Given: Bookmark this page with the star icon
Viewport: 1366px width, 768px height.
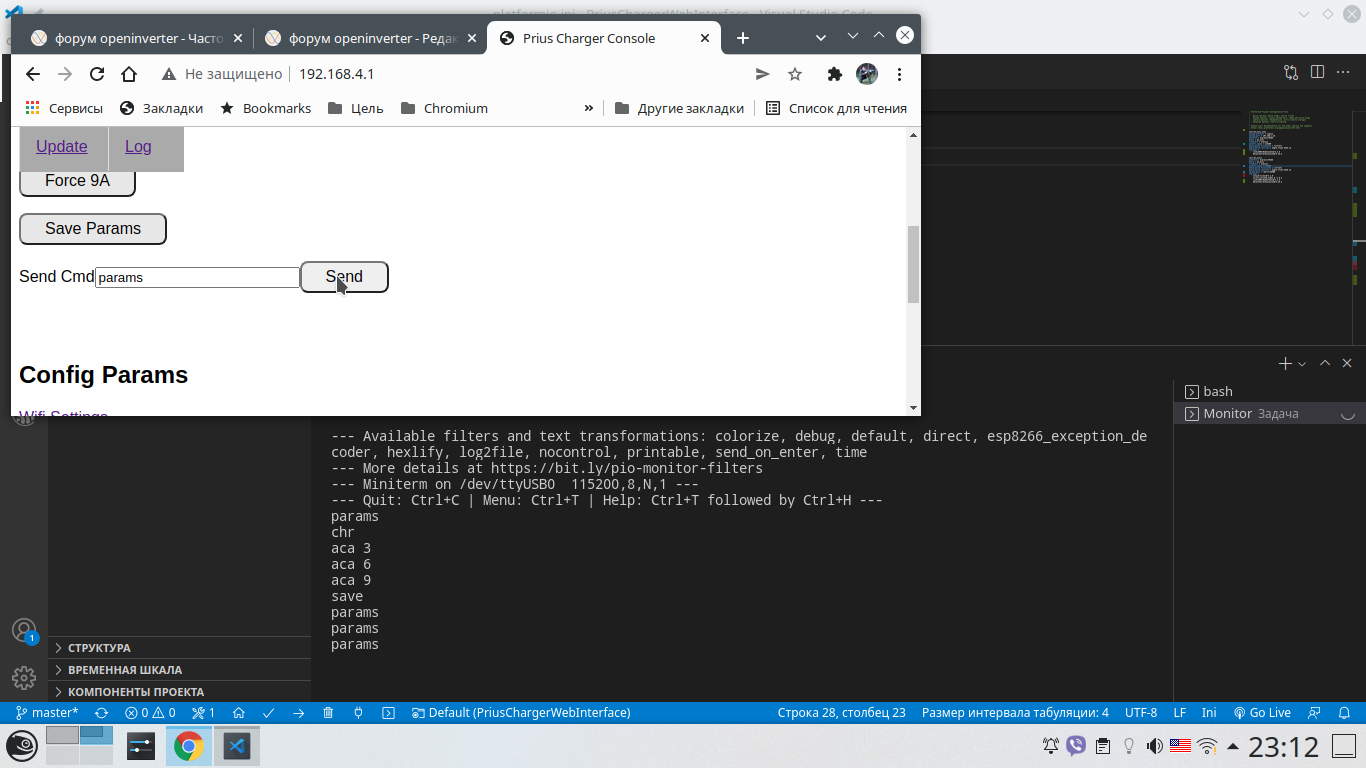Looking at the screenshot, I should coord(795,74).
